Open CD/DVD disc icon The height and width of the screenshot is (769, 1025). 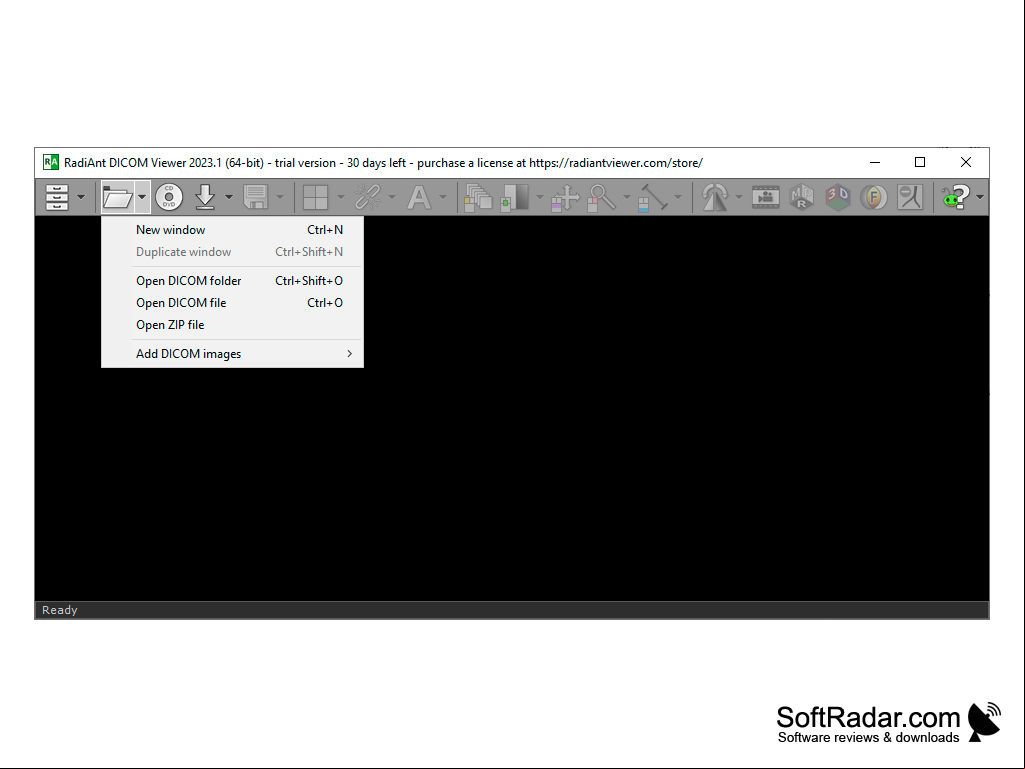click(169, 197)
